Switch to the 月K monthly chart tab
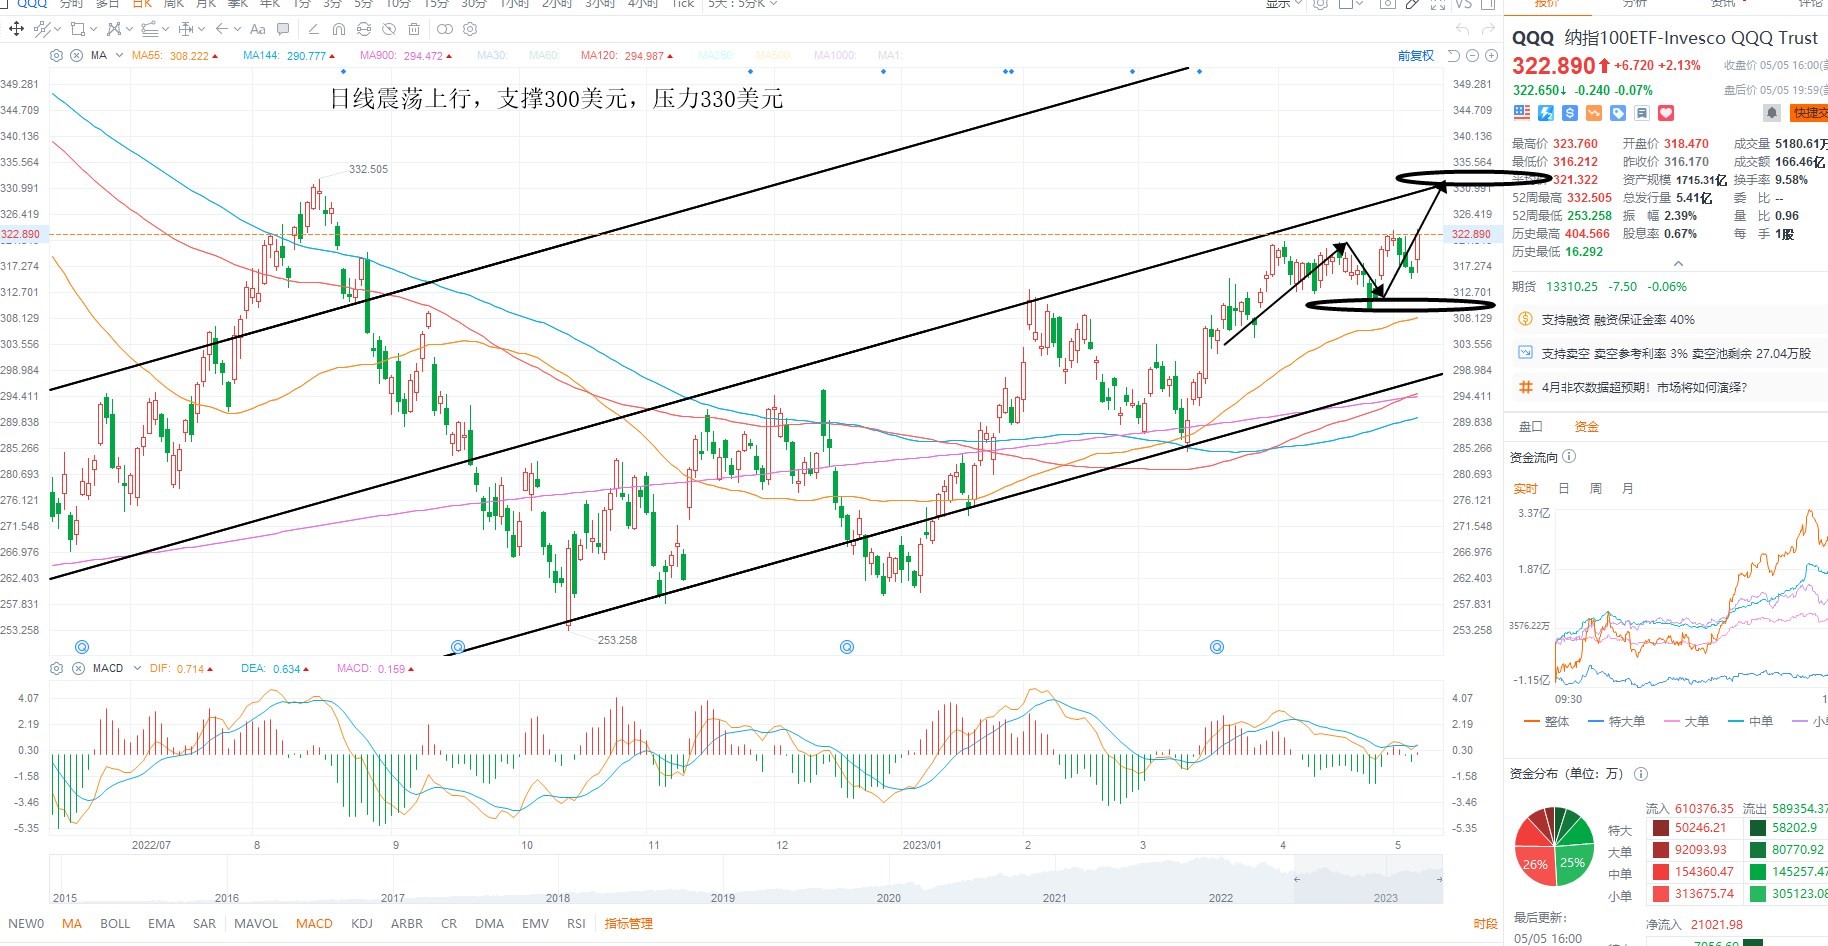Image resolution: width=1828 pixels, height=946 pixels. (x=206, y=4)
